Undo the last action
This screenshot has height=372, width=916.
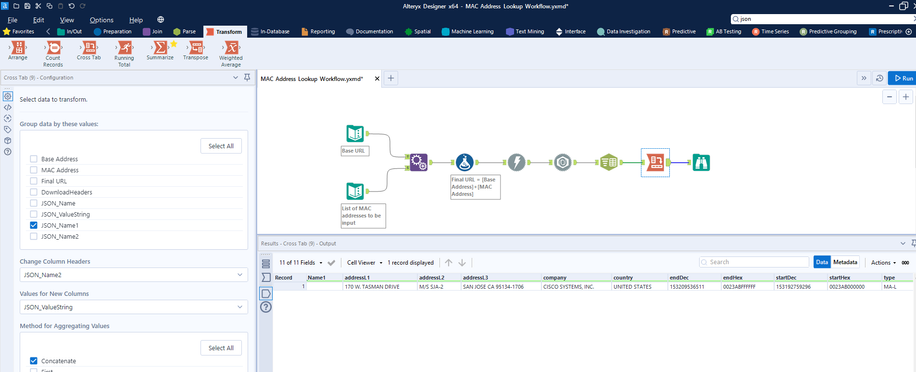click(71, 5)
